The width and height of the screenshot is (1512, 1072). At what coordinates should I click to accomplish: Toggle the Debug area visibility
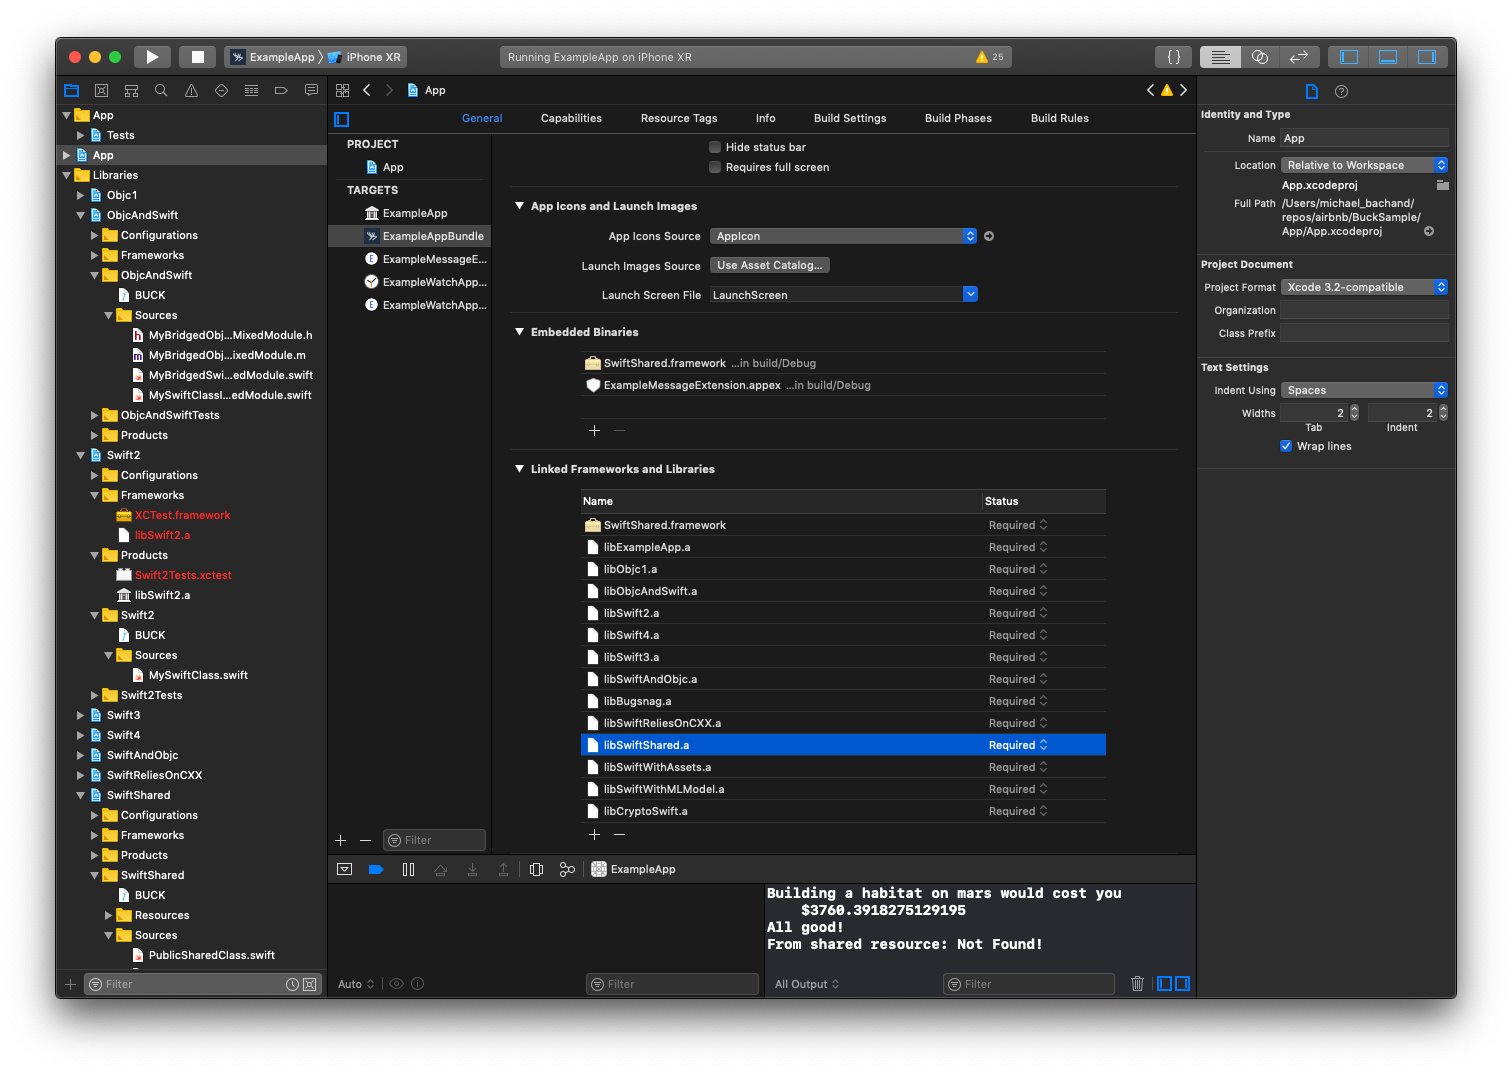(x=1388, y=57)
